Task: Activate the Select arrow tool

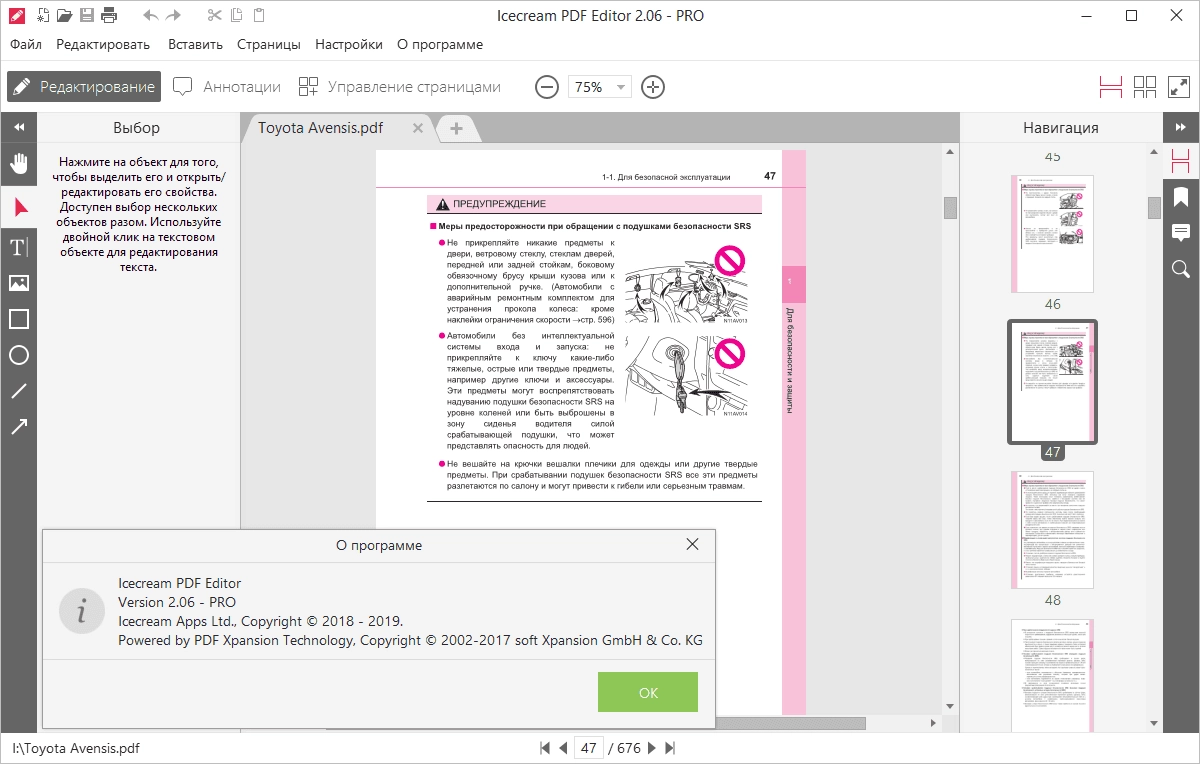Action: point(19,207)
